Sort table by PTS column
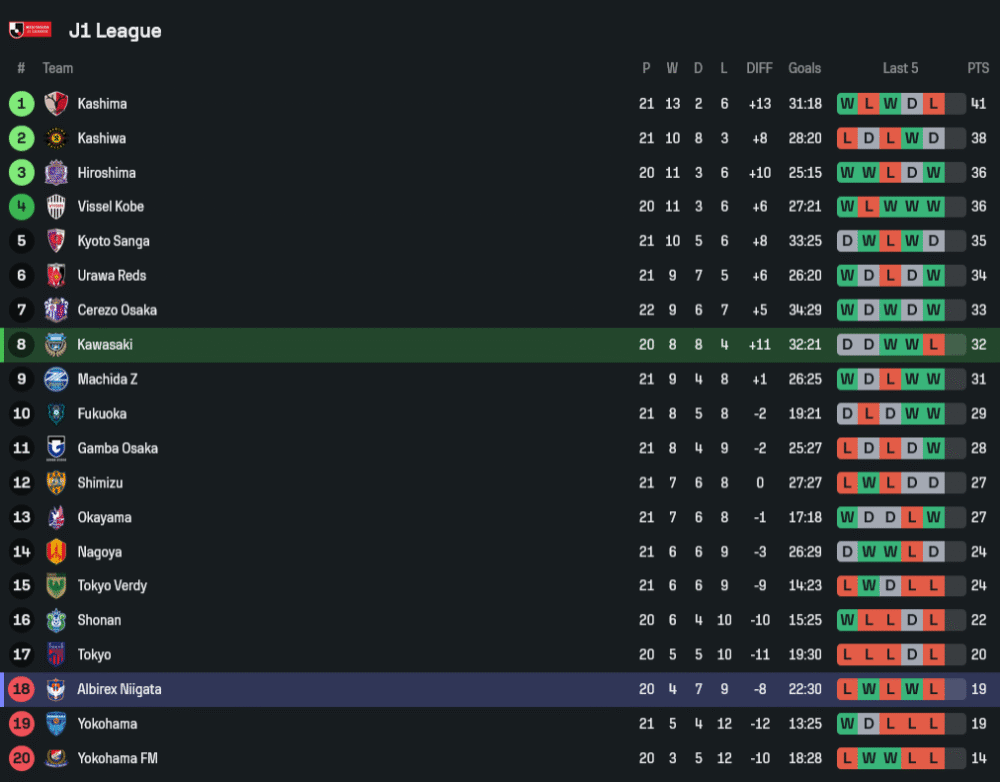This screenshot has height=782, width=1000. (x=977, y=68)
